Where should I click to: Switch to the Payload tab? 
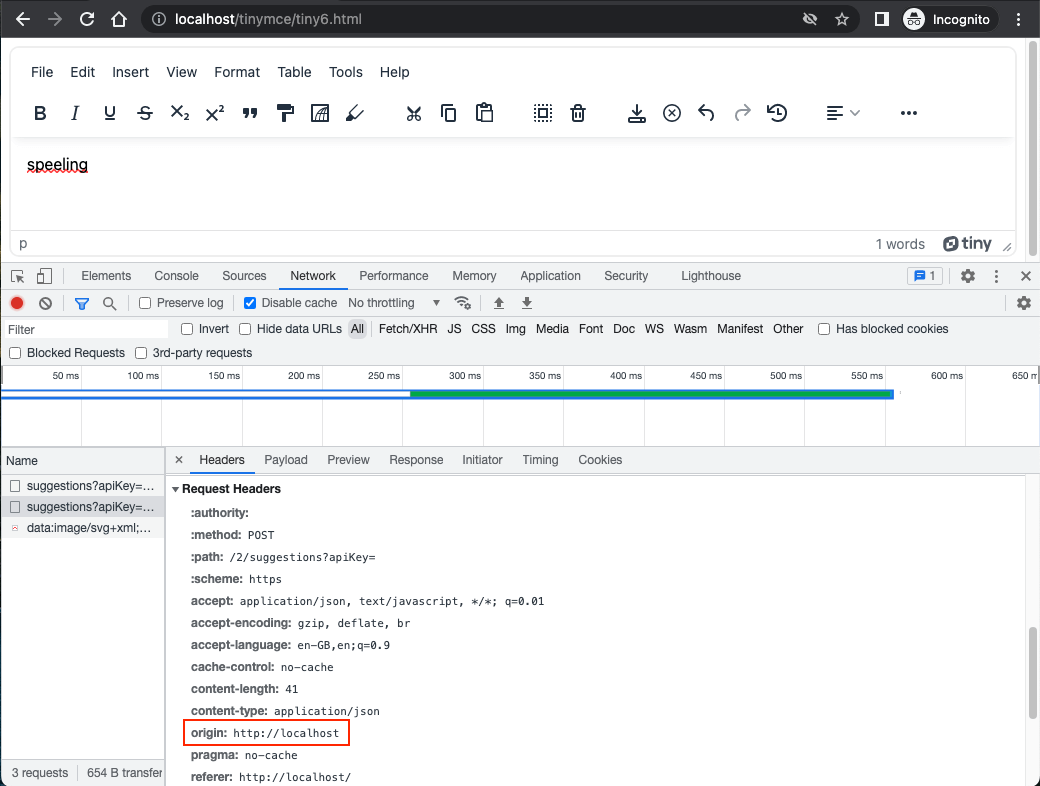(286, 460)
